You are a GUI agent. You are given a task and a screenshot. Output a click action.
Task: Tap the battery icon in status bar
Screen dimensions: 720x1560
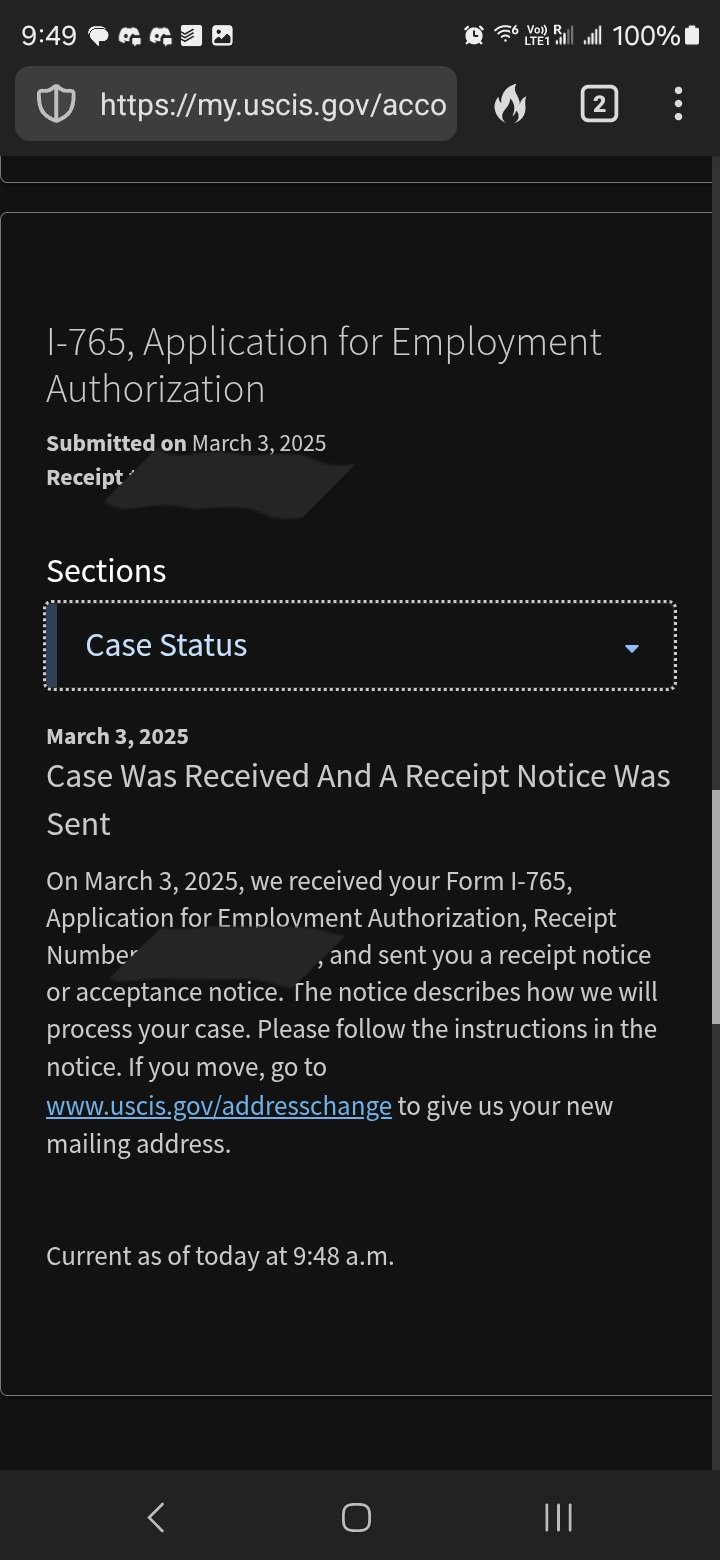tap(692, 36)
